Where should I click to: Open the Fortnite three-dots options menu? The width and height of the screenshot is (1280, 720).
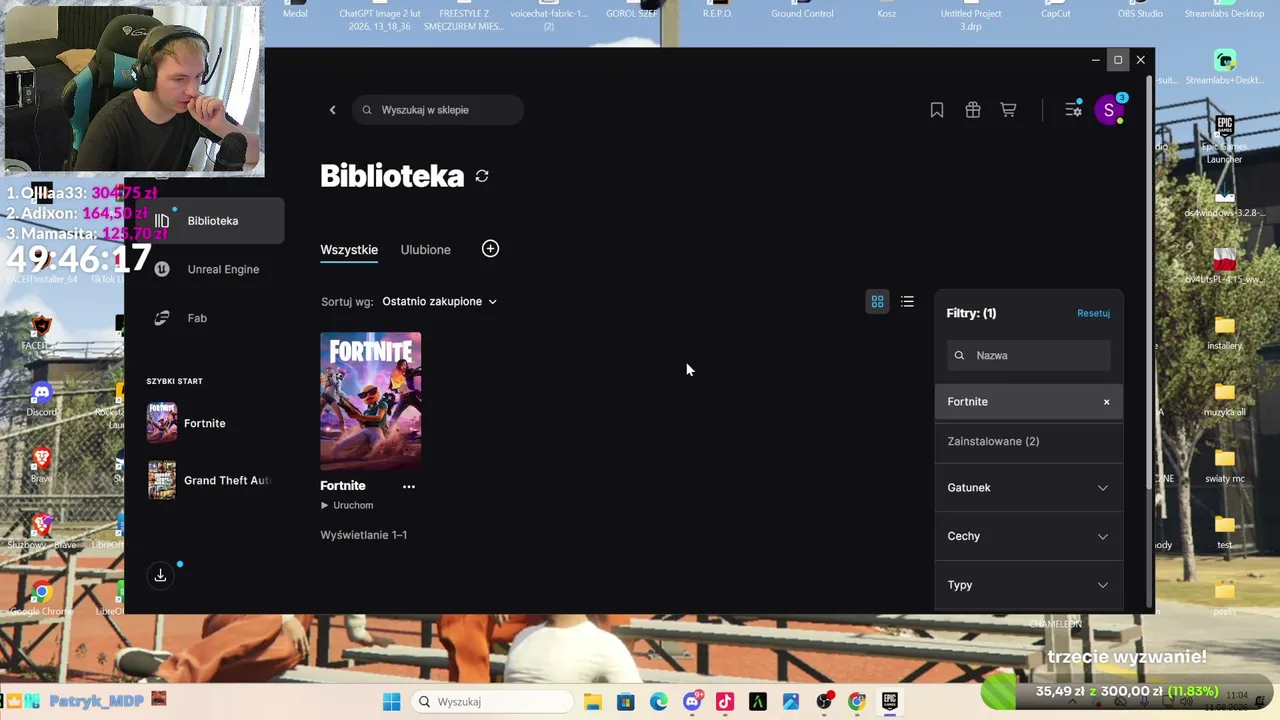tap(408, 486)
